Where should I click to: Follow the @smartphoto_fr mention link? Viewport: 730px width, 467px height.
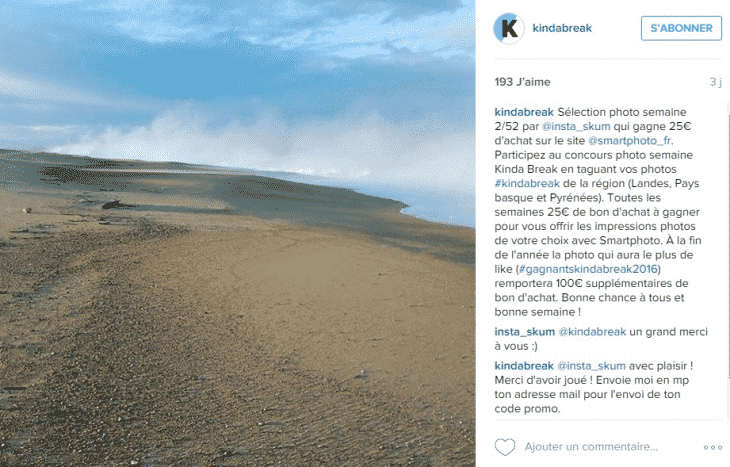tap(630, 141)
